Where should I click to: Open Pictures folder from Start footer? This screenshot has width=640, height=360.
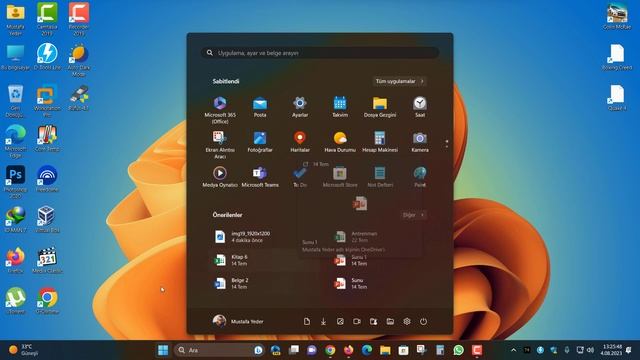(x=340, y=322)
